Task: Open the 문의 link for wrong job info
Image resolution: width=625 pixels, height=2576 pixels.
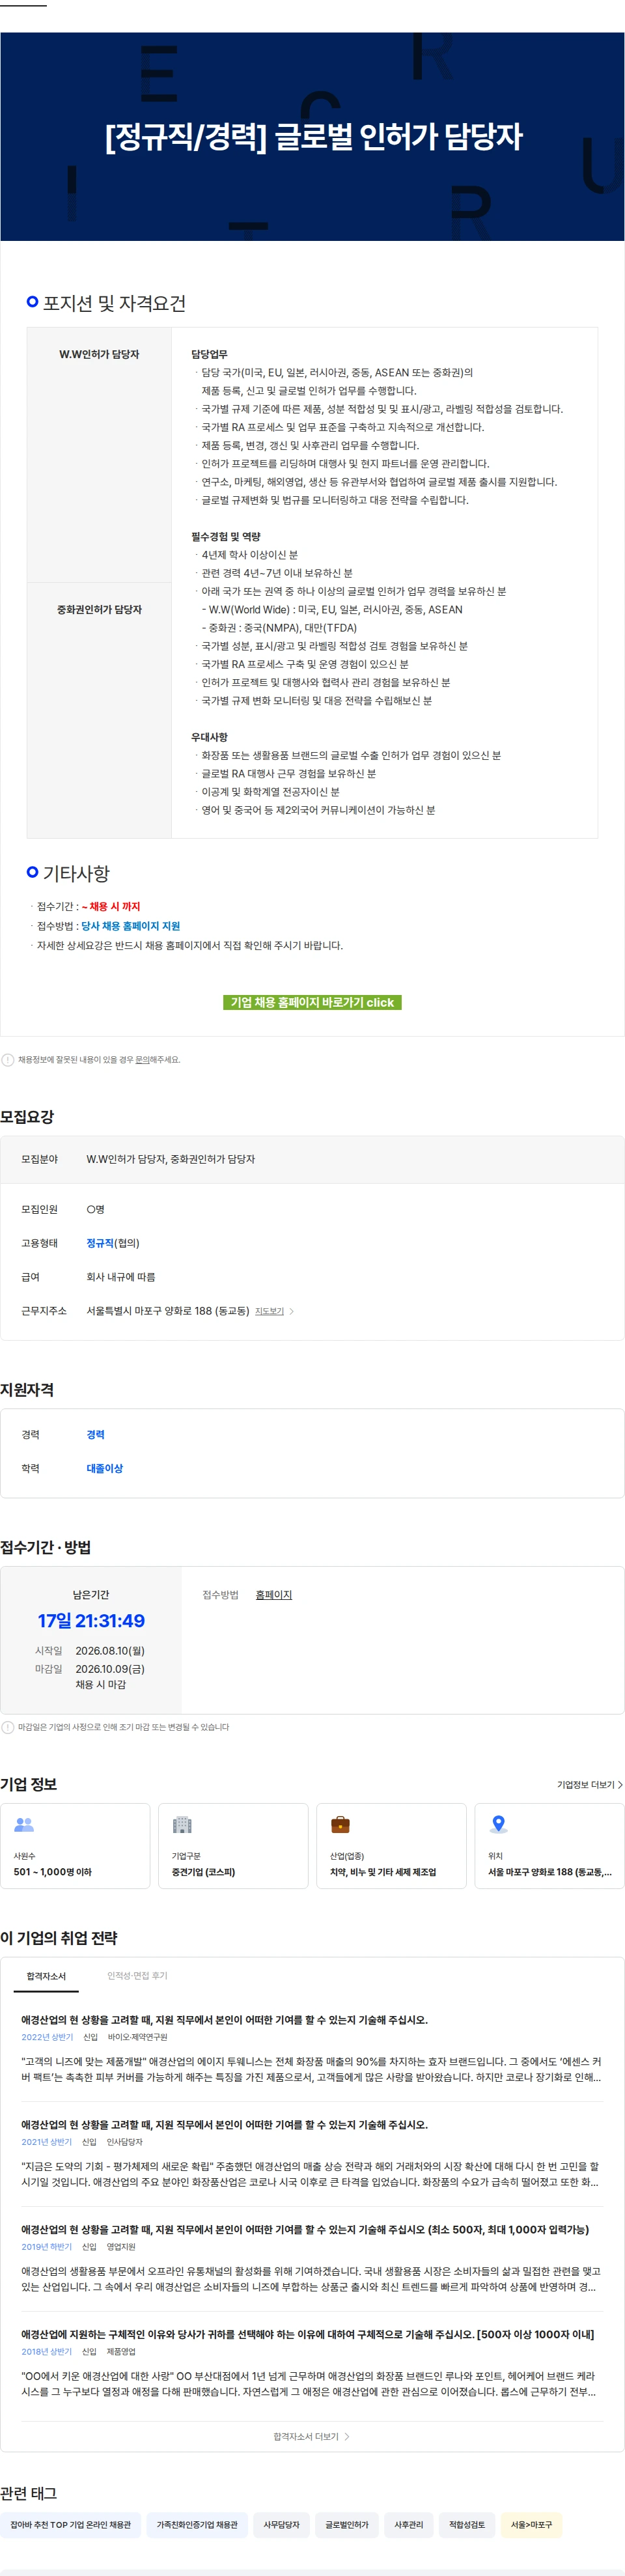Action: click(142, 1060)
